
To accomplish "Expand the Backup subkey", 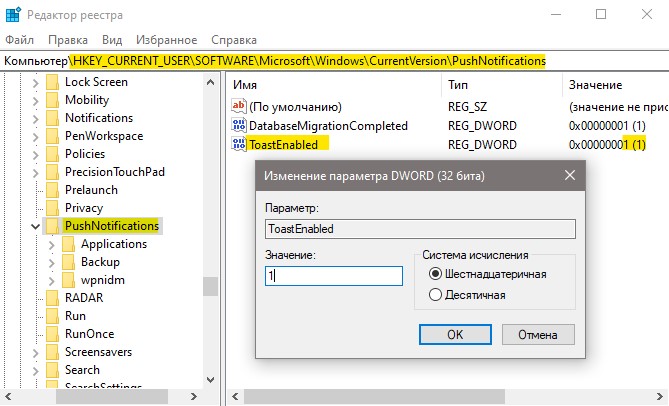I will click(52, 263).
